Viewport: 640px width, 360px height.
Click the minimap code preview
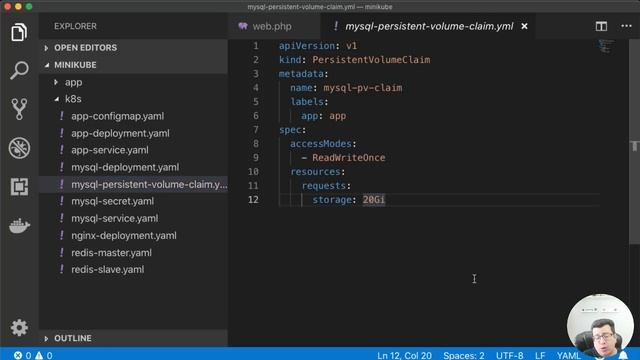coord(606,46)
